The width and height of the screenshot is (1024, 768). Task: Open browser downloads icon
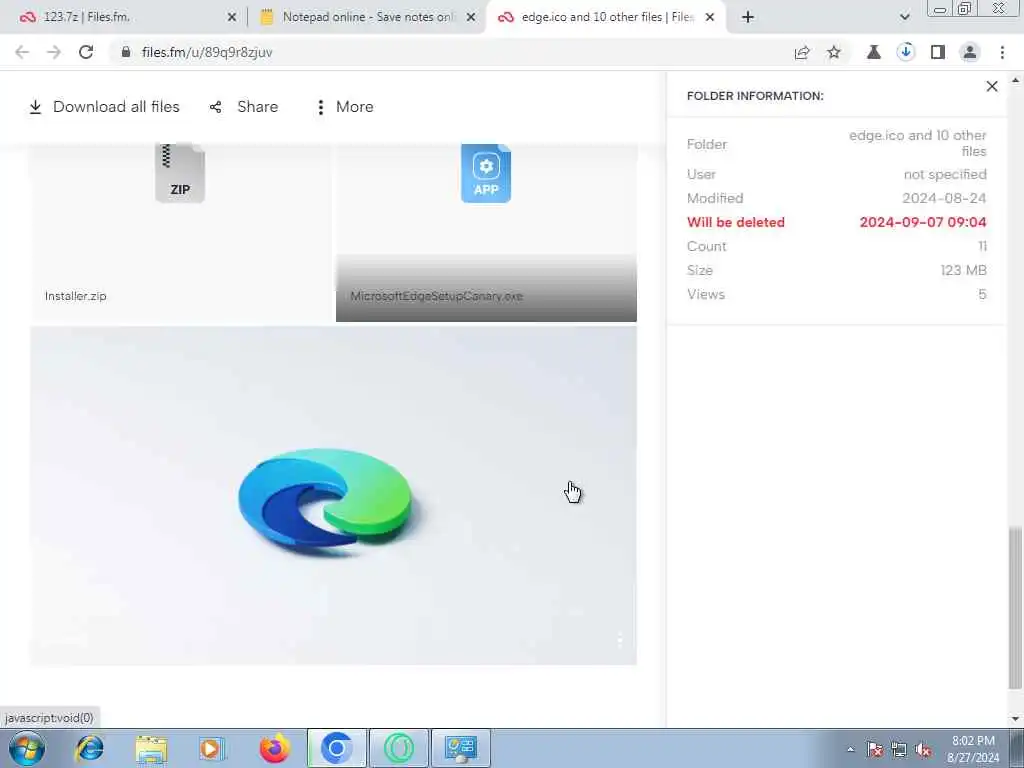pyautogui.click(x=906, y=52)
